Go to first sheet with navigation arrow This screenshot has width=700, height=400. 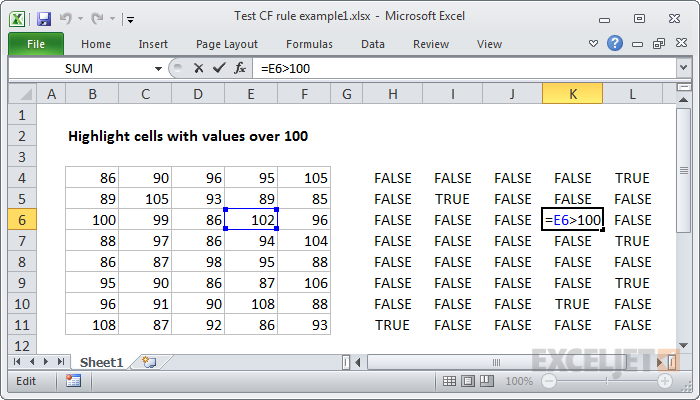17,361
